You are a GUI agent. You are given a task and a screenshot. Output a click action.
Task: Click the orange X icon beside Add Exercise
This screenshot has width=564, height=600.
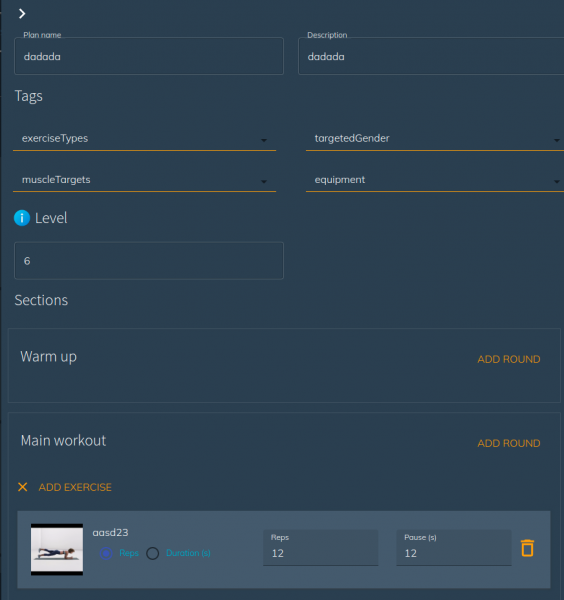(23, 487)
